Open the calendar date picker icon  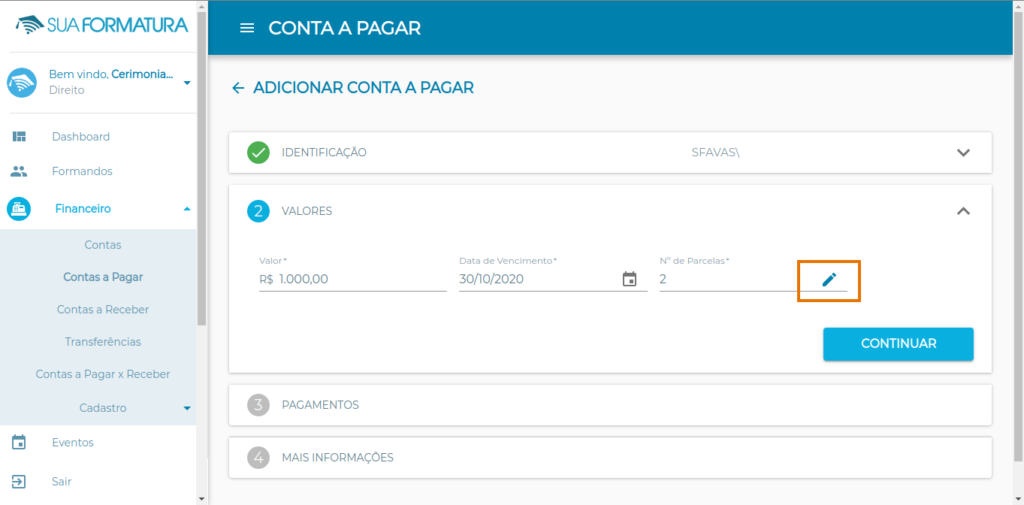(629, 280)
